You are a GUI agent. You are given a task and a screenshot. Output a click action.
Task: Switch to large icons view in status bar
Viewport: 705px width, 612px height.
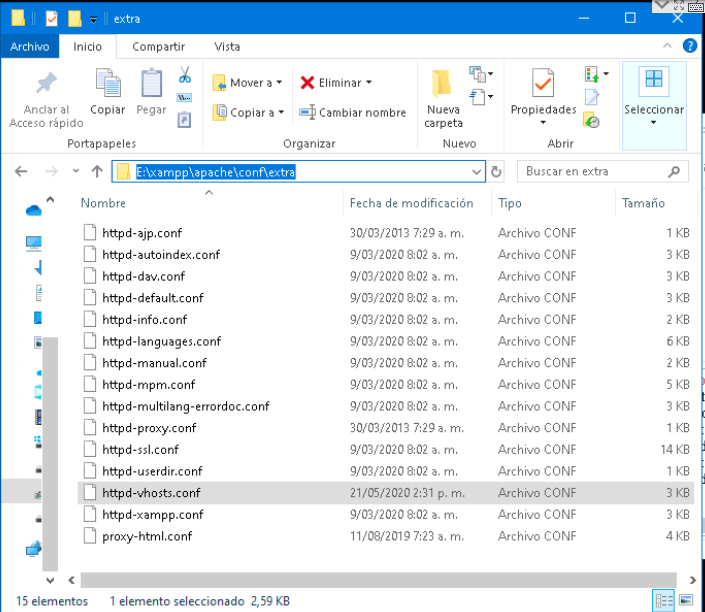tap(686, 600)
